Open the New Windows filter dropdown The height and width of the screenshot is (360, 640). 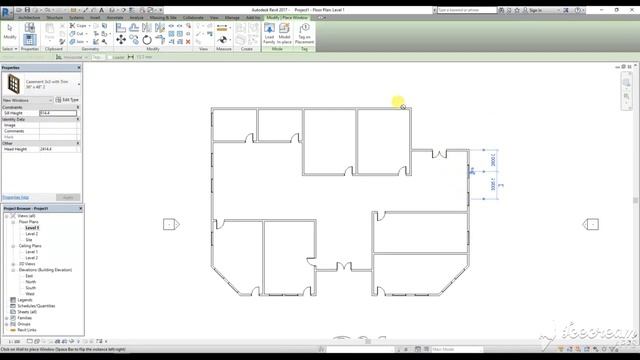click(28, 100)
